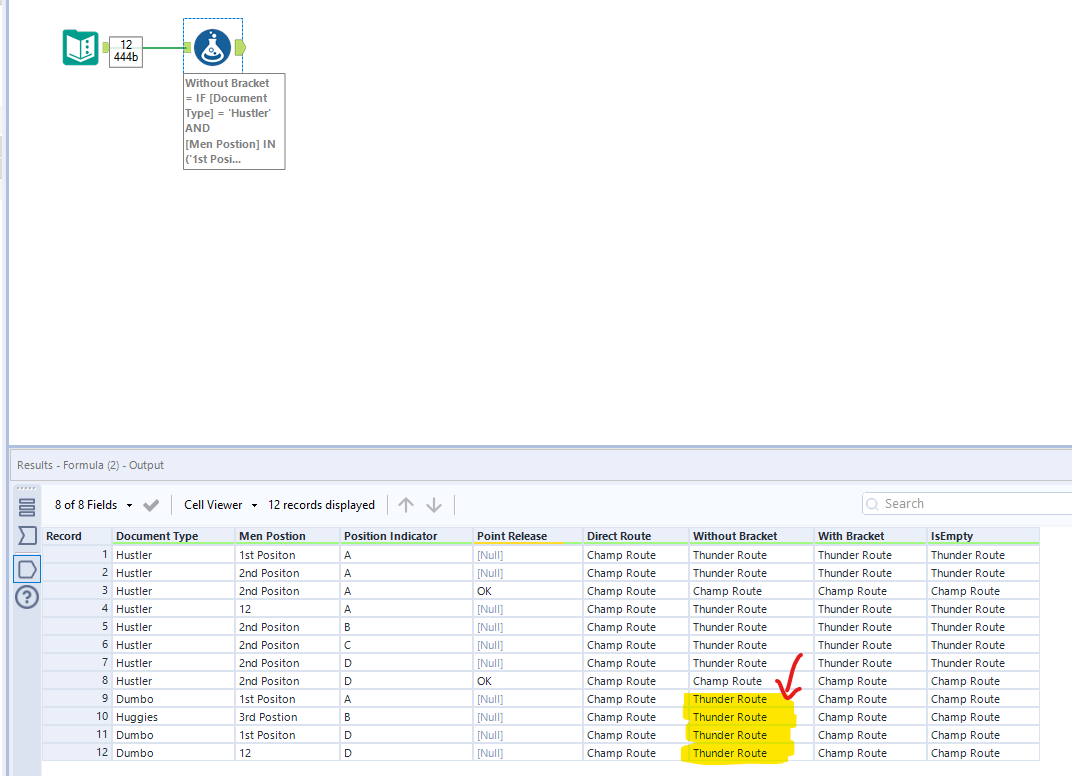Viewport: 1072px width, 776px height.
Task: Jump to previous record with up arrow
Action: [406, 505]
